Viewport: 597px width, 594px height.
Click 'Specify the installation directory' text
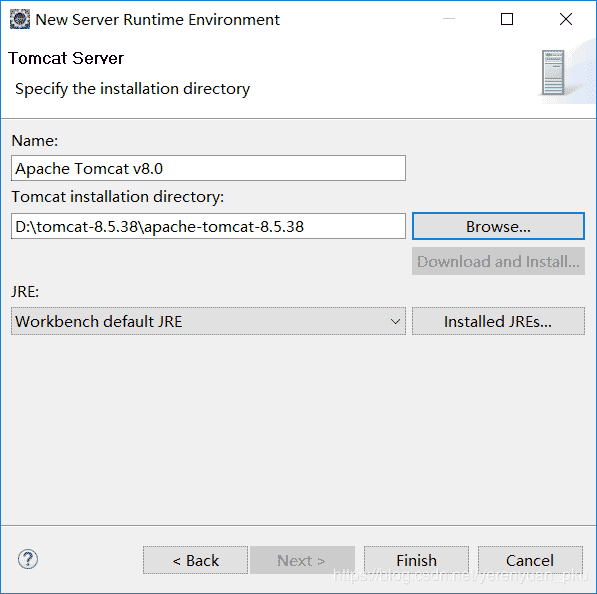click(132, 89)
